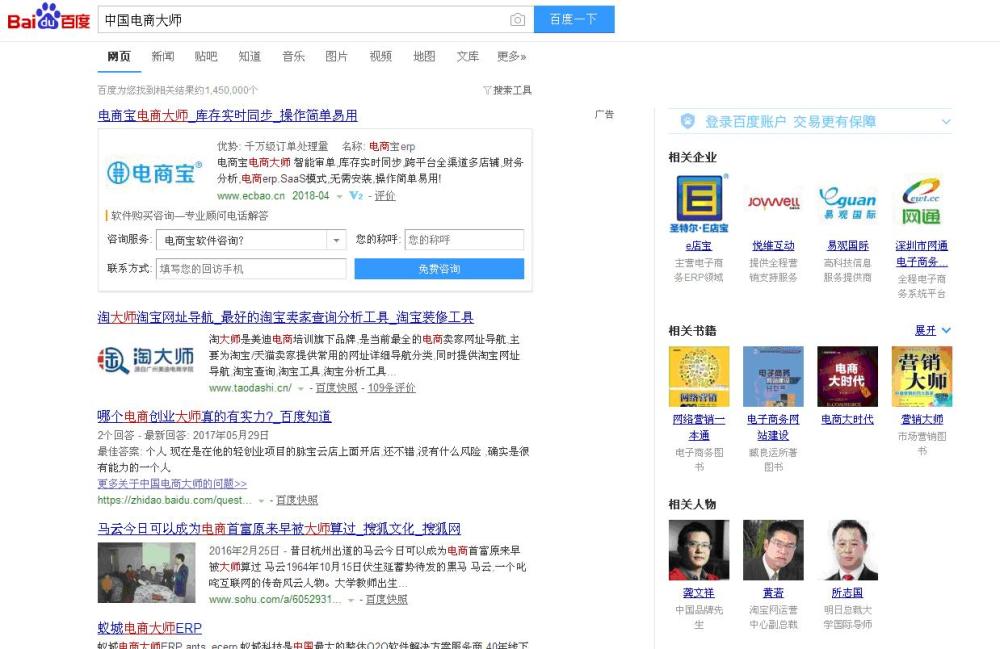Expand login notice chevron
This screenshot has height=649, width=1000.
coord(946,121)
